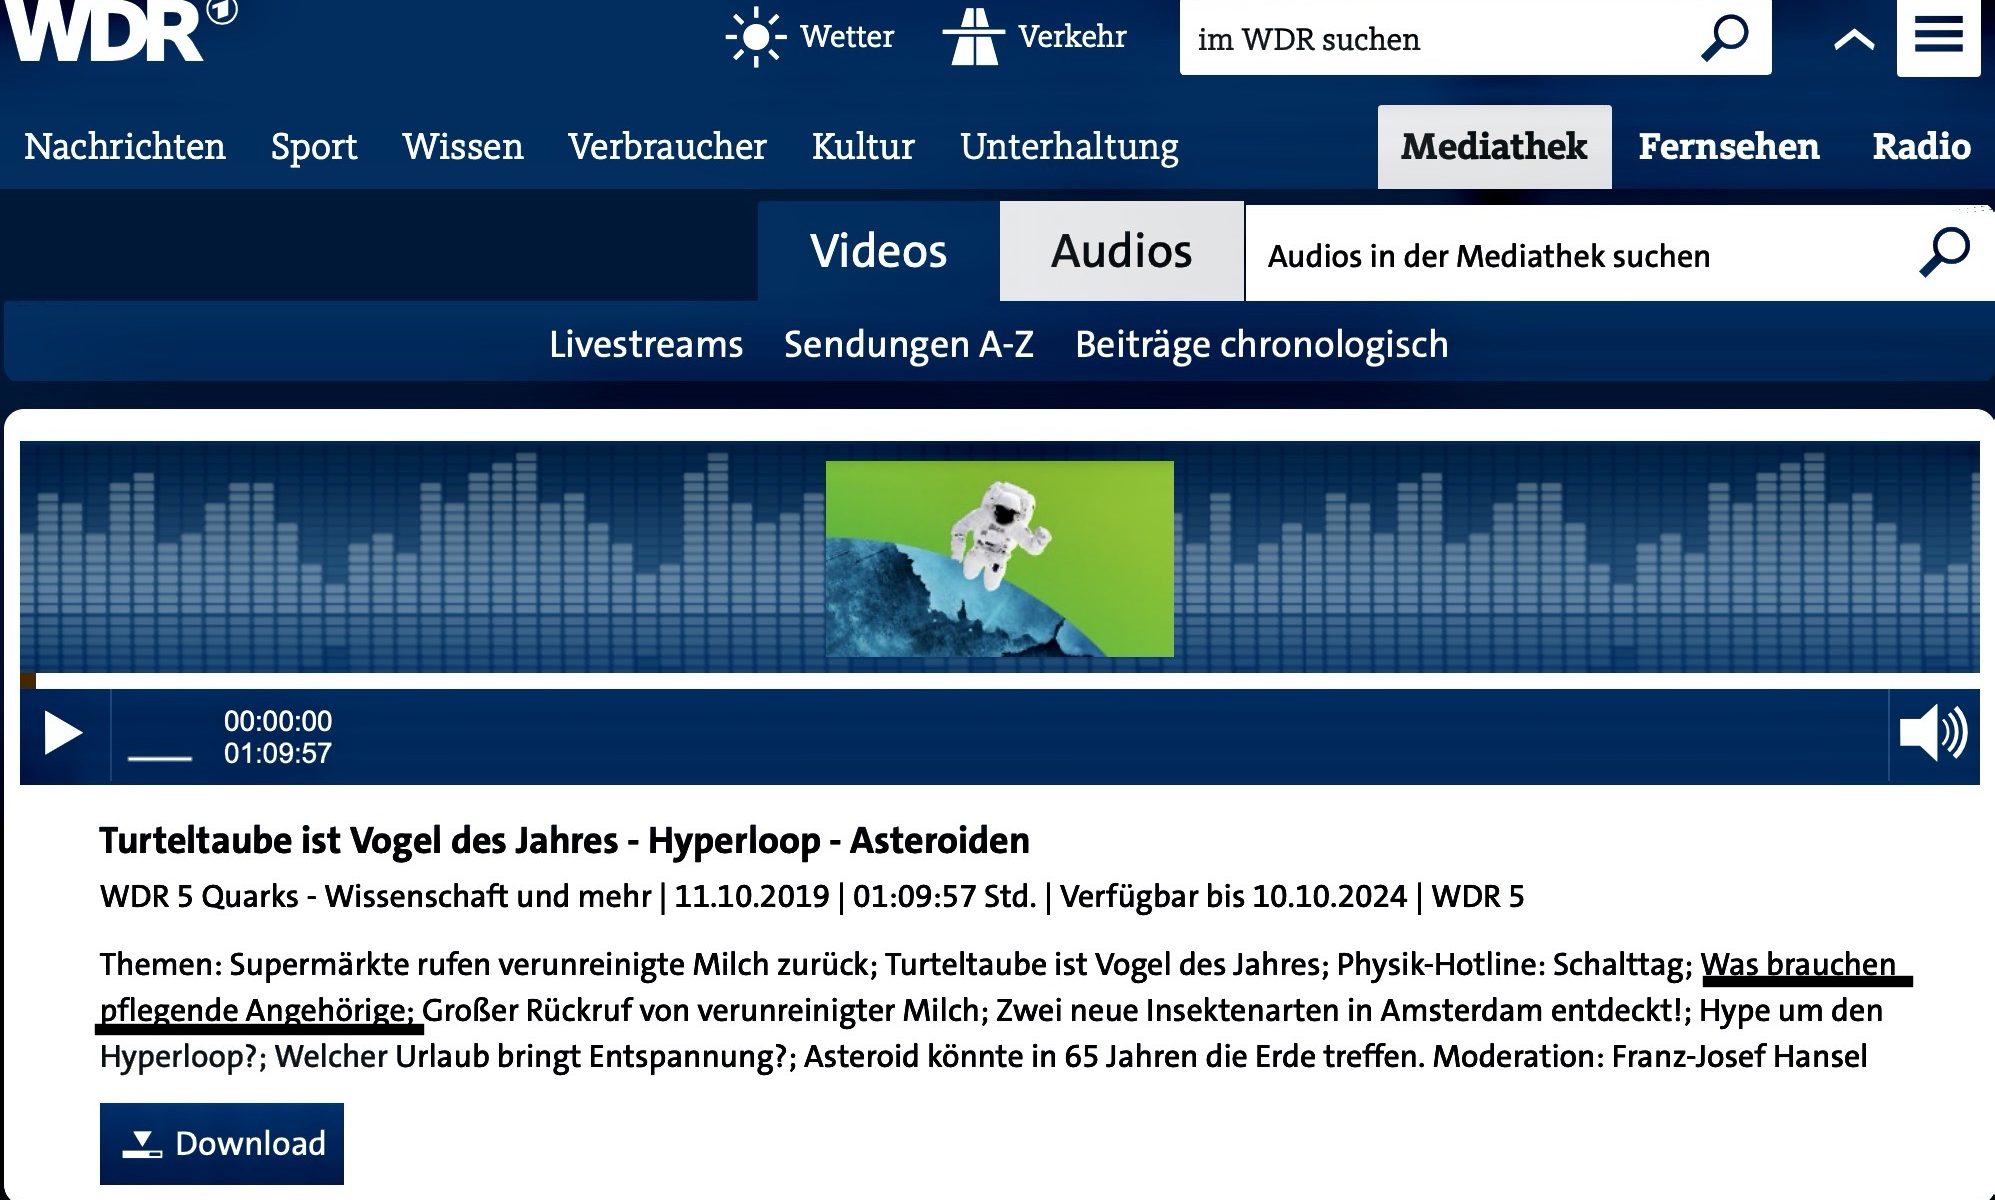Click the title 'Turteltaube ist Vogel des Jahres'
The height and width of the screenshot is (1200, 1995).
[x=359, y=841]
